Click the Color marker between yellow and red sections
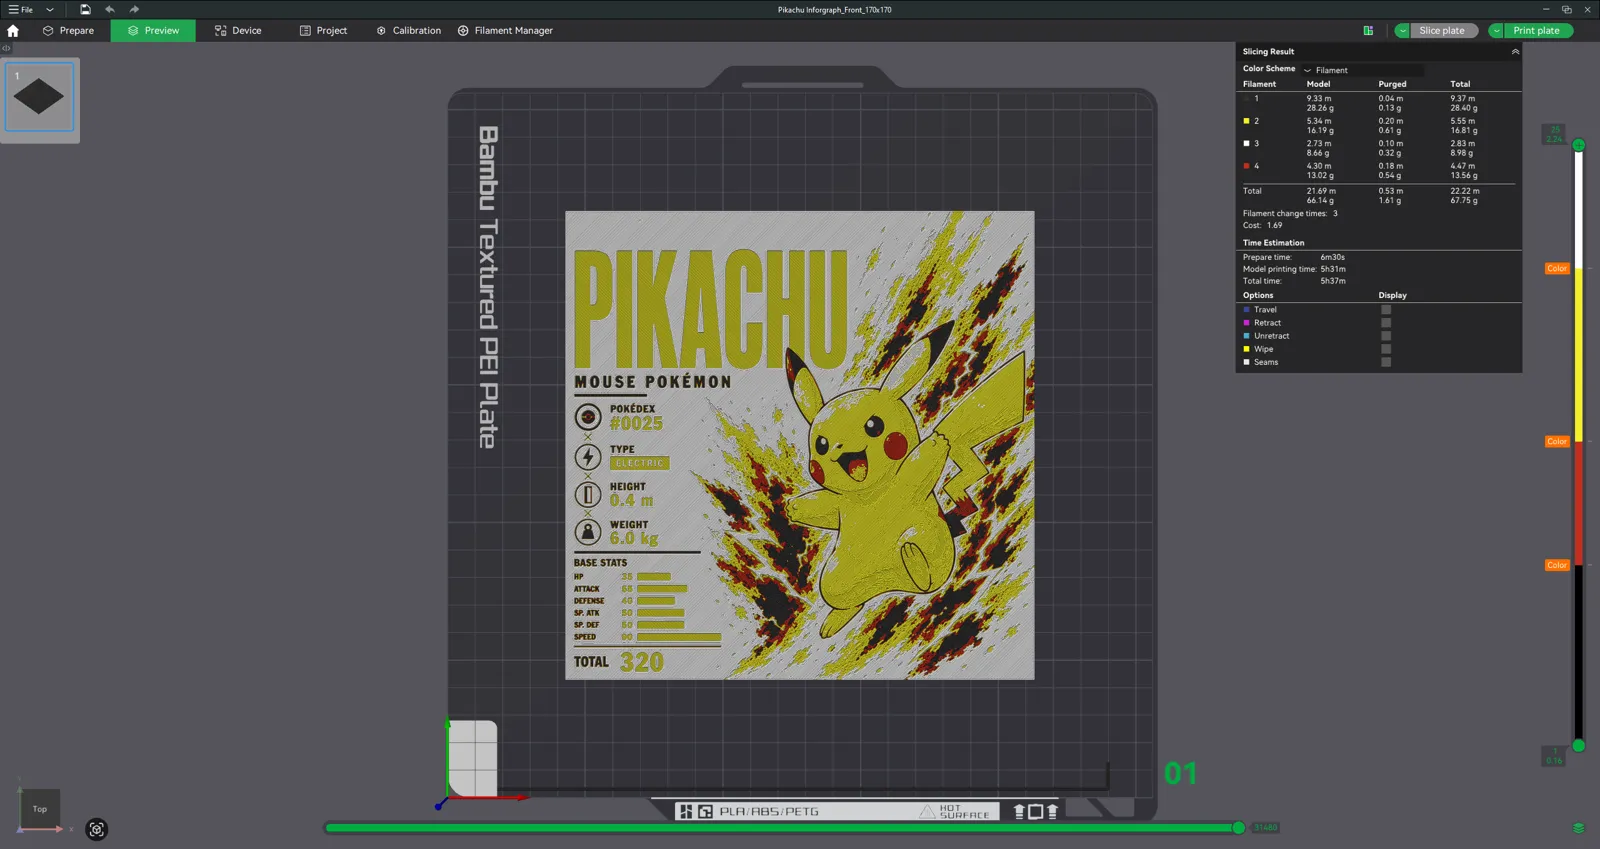 [1557, 442]
